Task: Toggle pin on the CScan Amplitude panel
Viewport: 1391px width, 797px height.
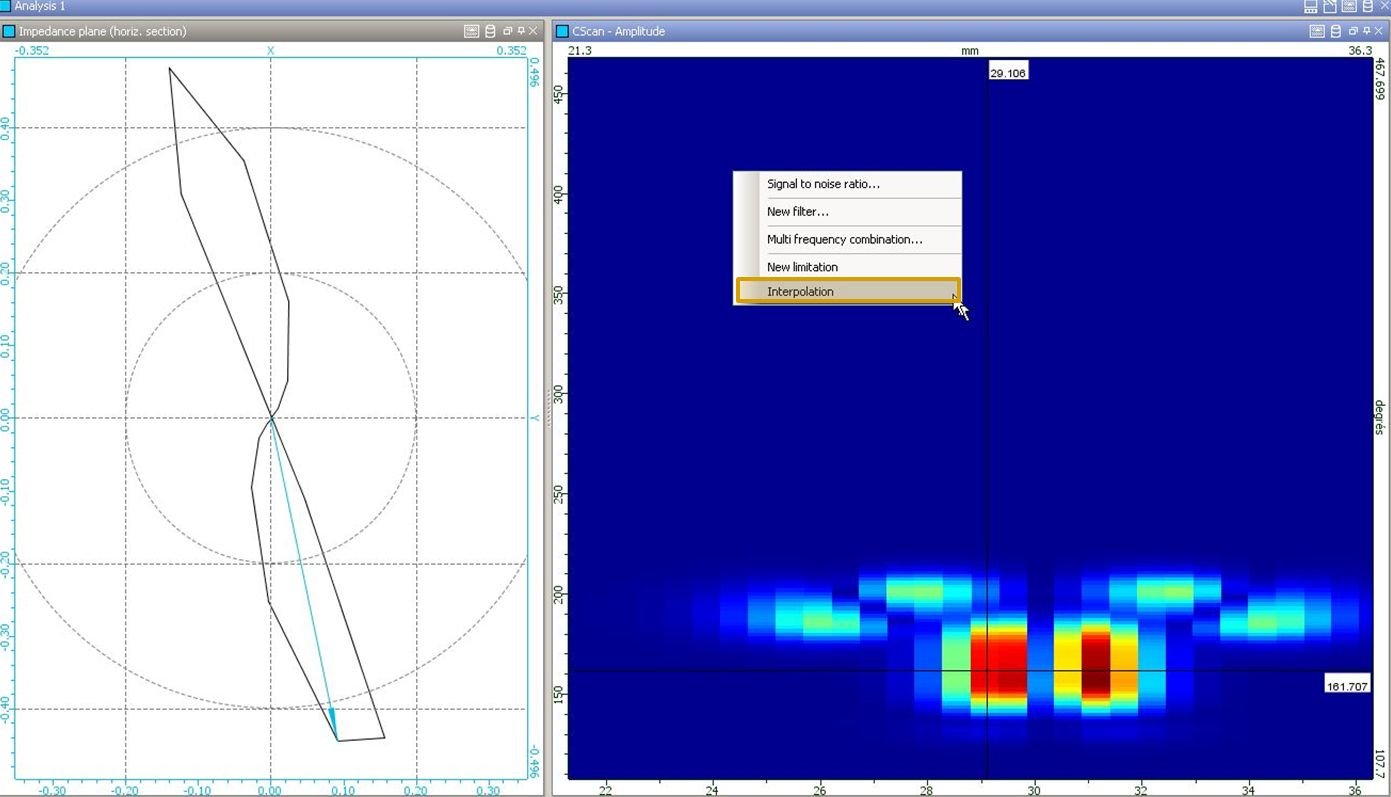Action: [1366, 31]
